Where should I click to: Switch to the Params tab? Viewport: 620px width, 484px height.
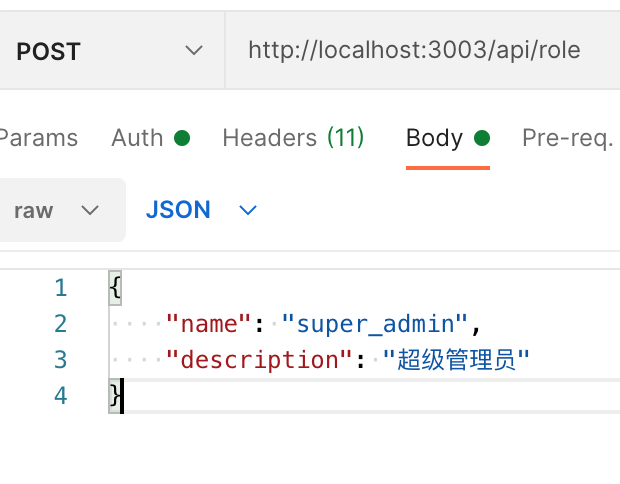click(x=38, y=138)
